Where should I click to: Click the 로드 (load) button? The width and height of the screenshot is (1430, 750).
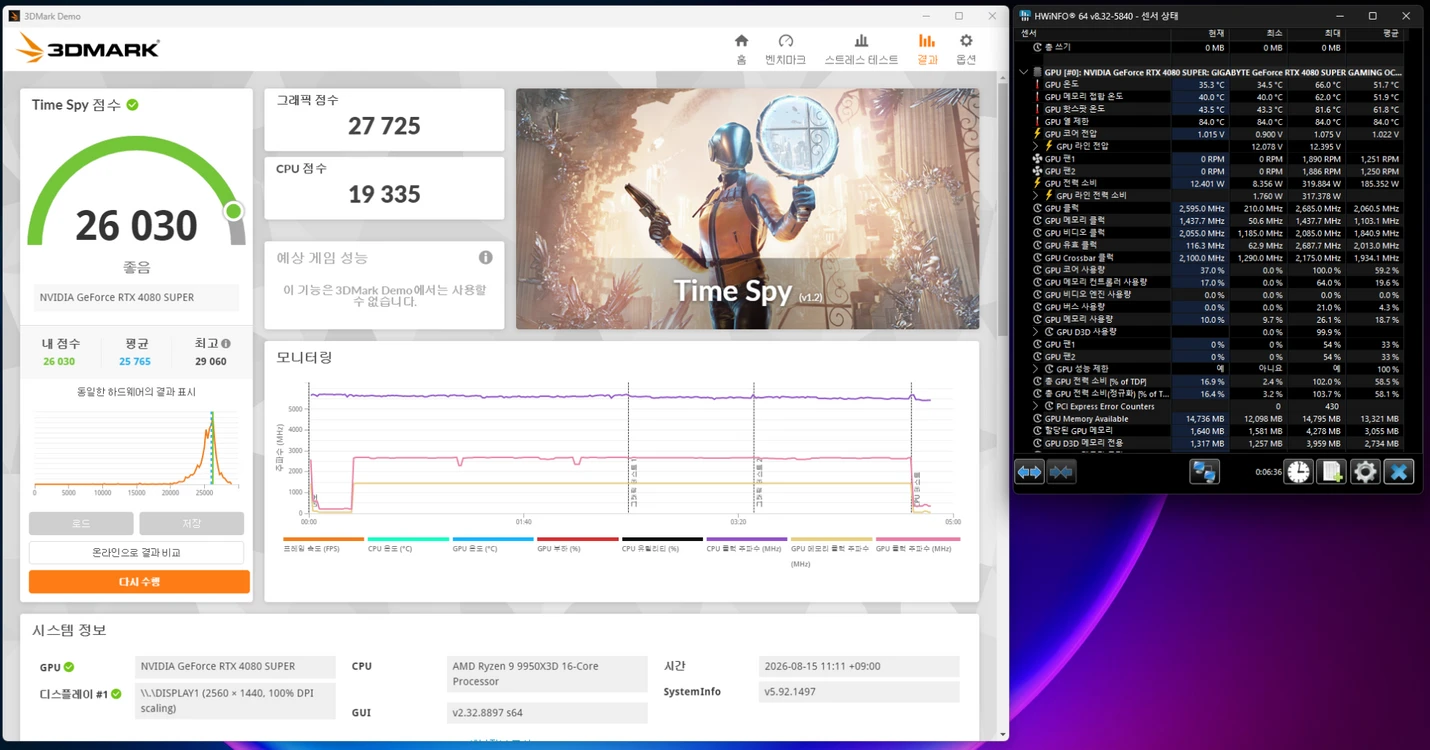81,523
